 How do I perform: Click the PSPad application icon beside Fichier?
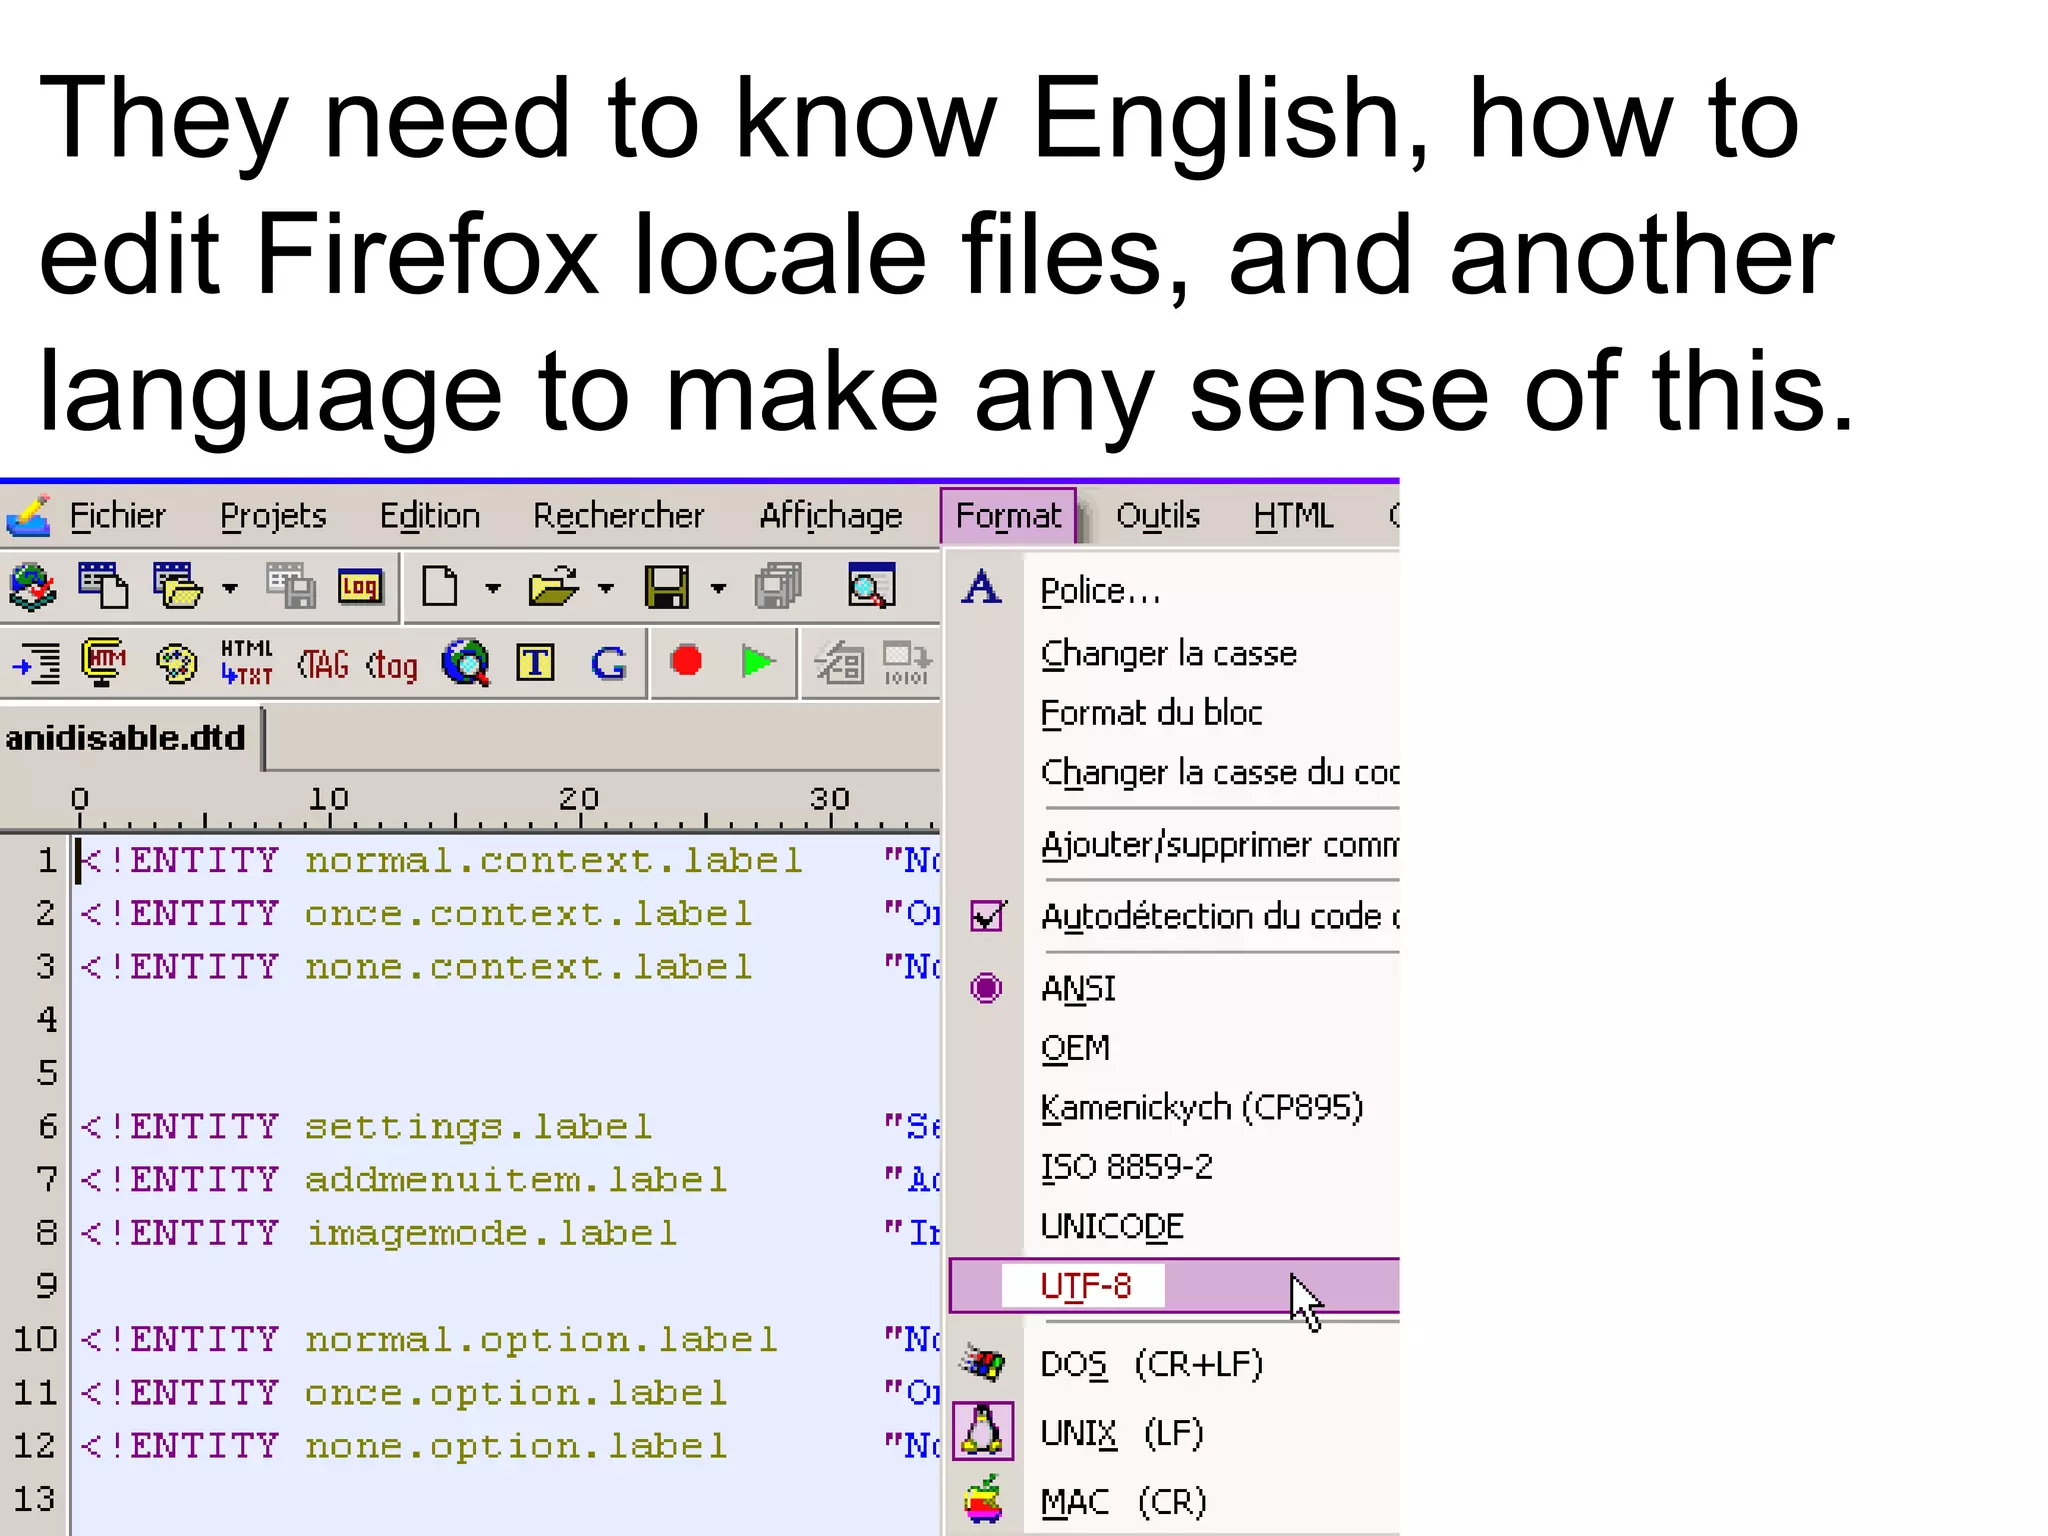click(x=28, y=516)
